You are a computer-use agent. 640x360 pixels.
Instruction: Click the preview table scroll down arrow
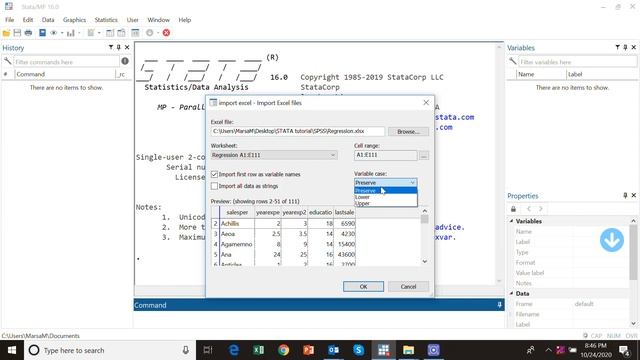coord(424,261)
